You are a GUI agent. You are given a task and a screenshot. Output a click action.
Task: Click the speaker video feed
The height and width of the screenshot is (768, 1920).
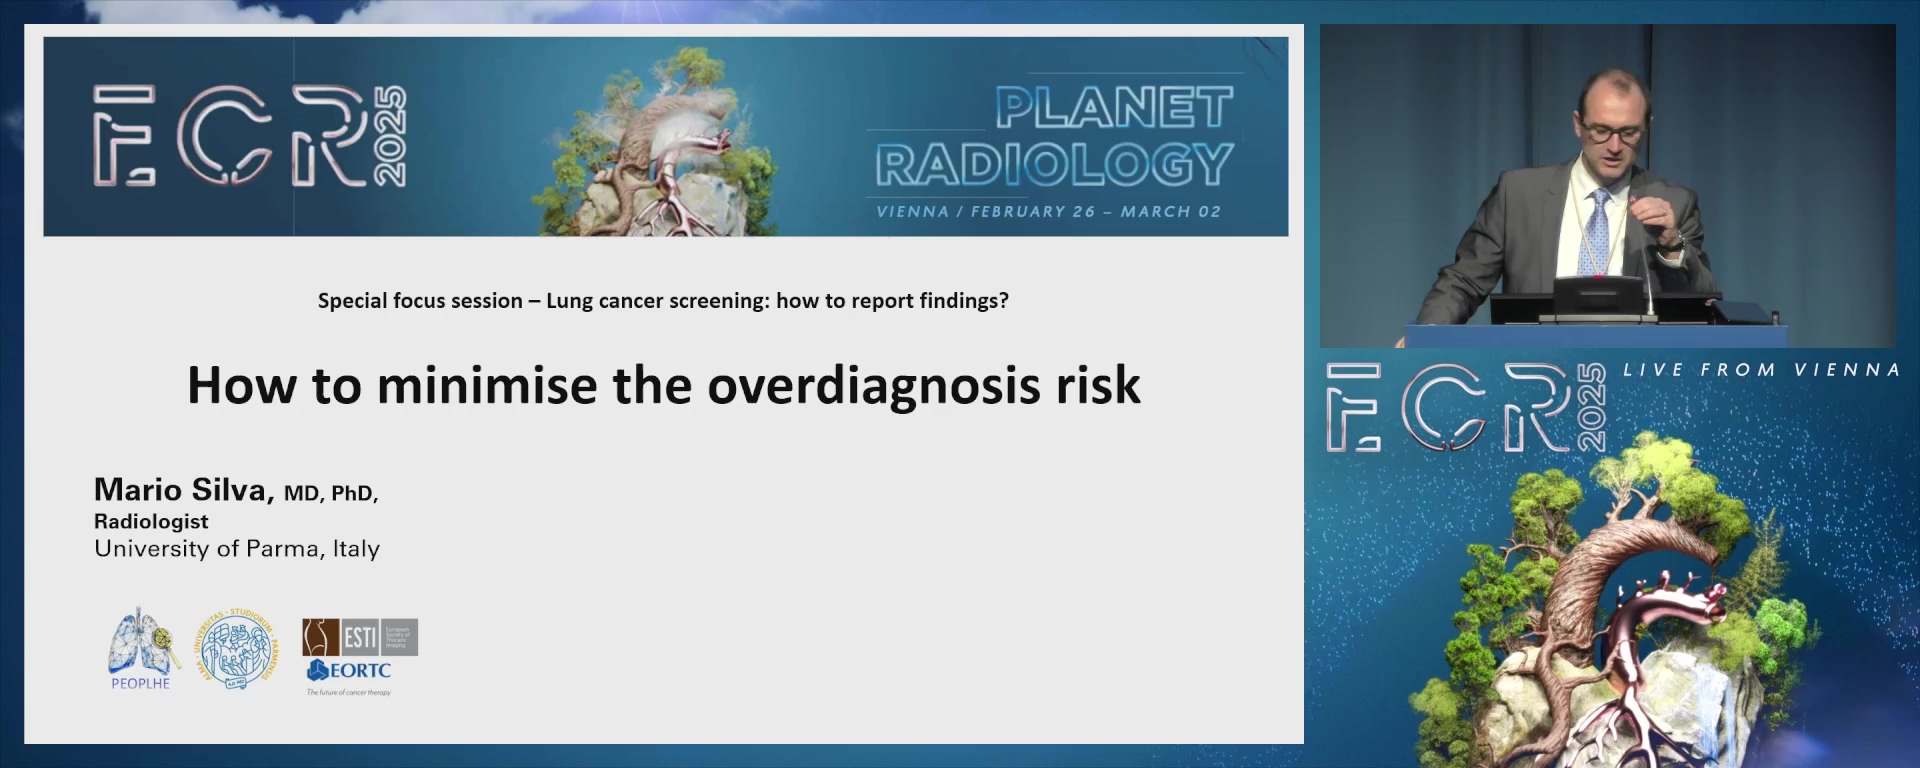[x=1608, y=186]
